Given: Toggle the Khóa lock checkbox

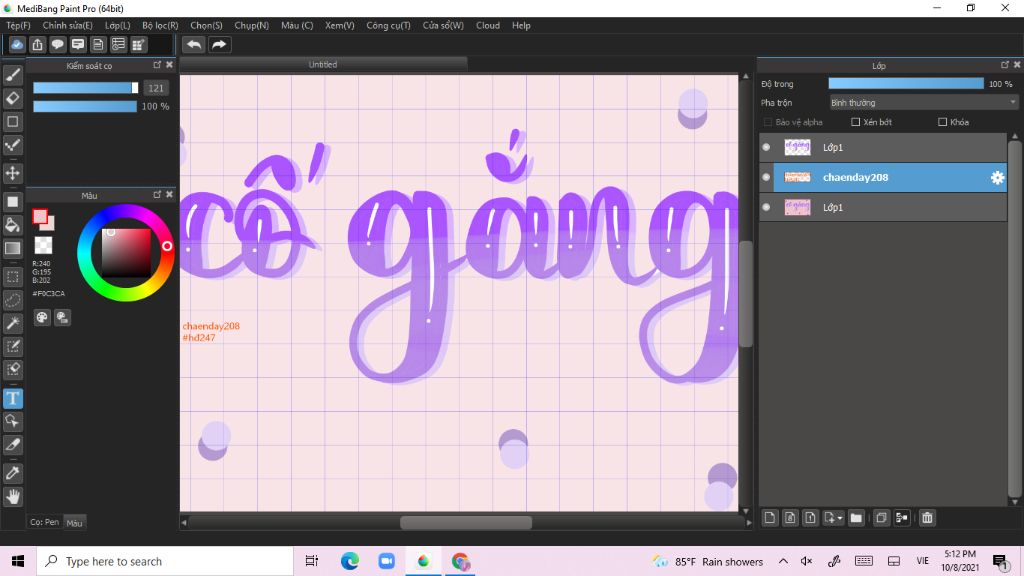Looking at the screenshot, I should click(x=942, y=122).
